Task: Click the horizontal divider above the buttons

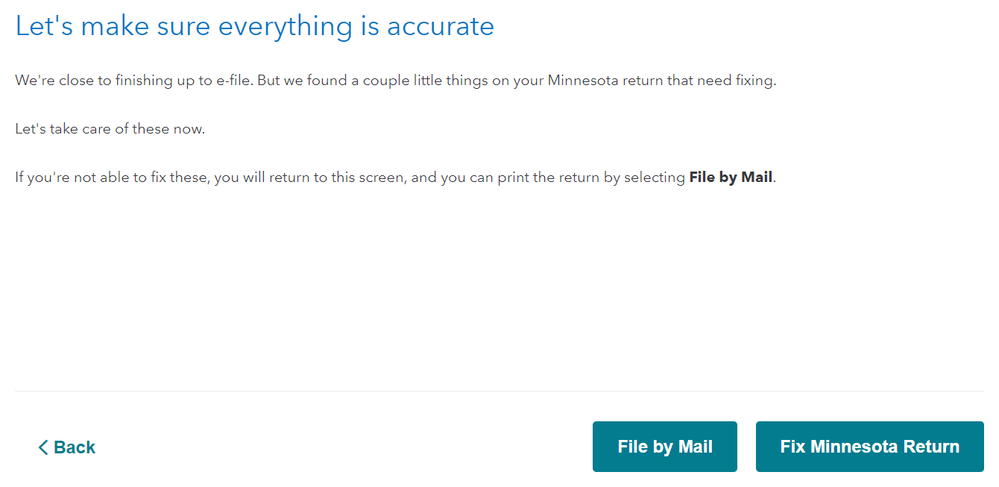Action: (x=500, y=391)
